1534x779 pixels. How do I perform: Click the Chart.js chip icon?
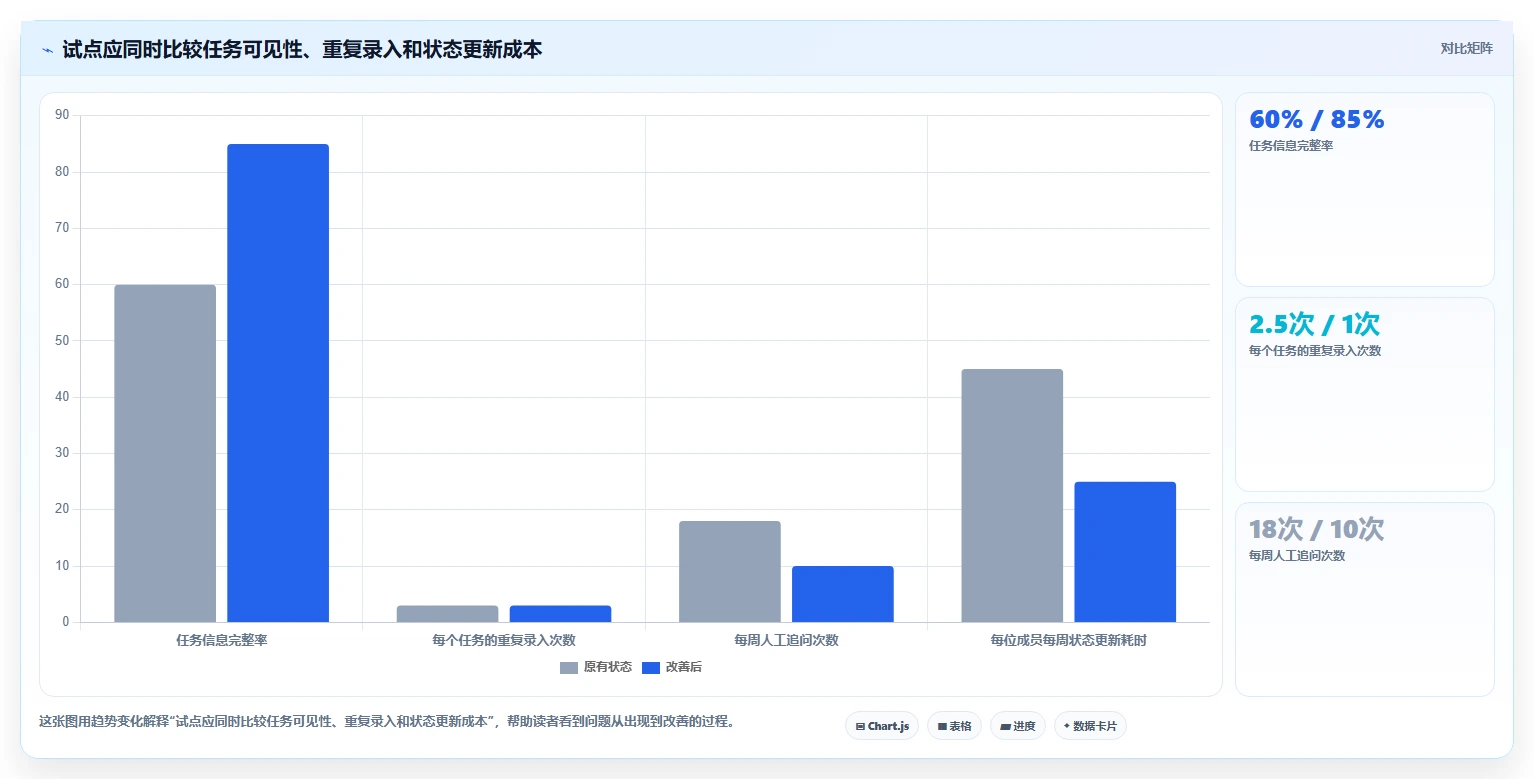(x=860, y=727)
